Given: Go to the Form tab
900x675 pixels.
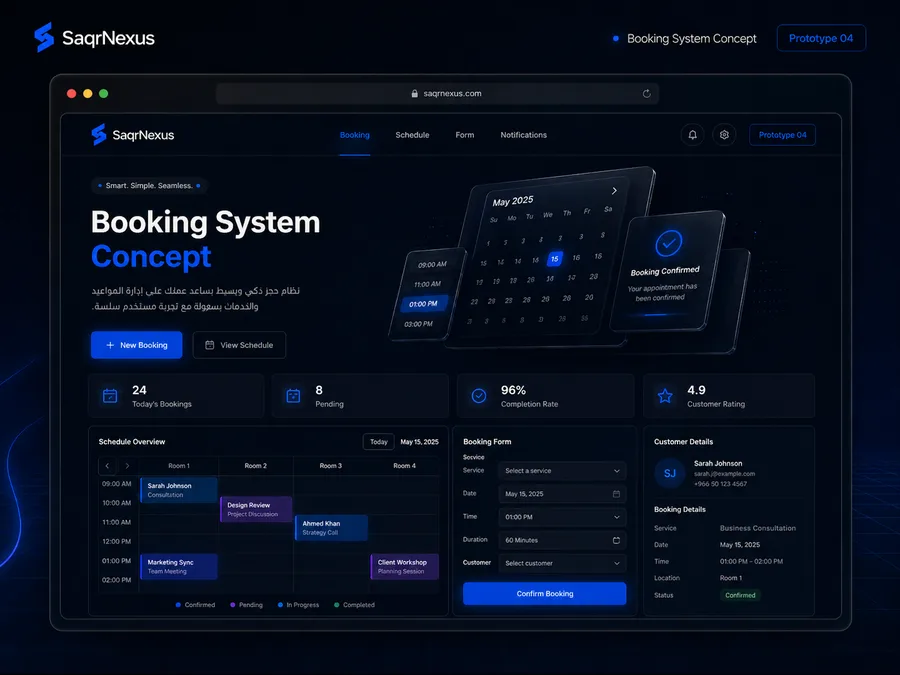Looking at the screenshot, I should tap(465, 135).
